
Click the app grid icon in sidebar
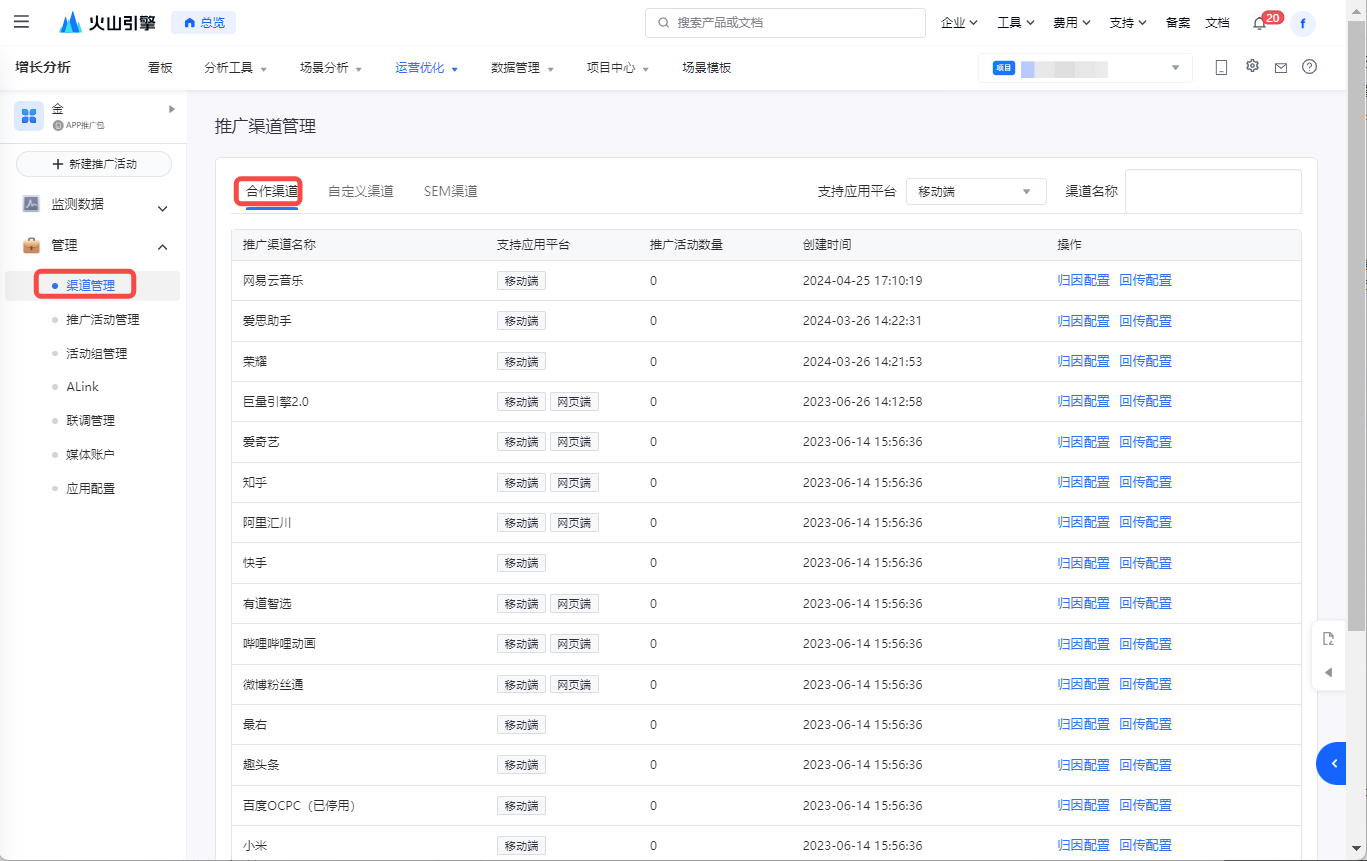pos(29,116)
